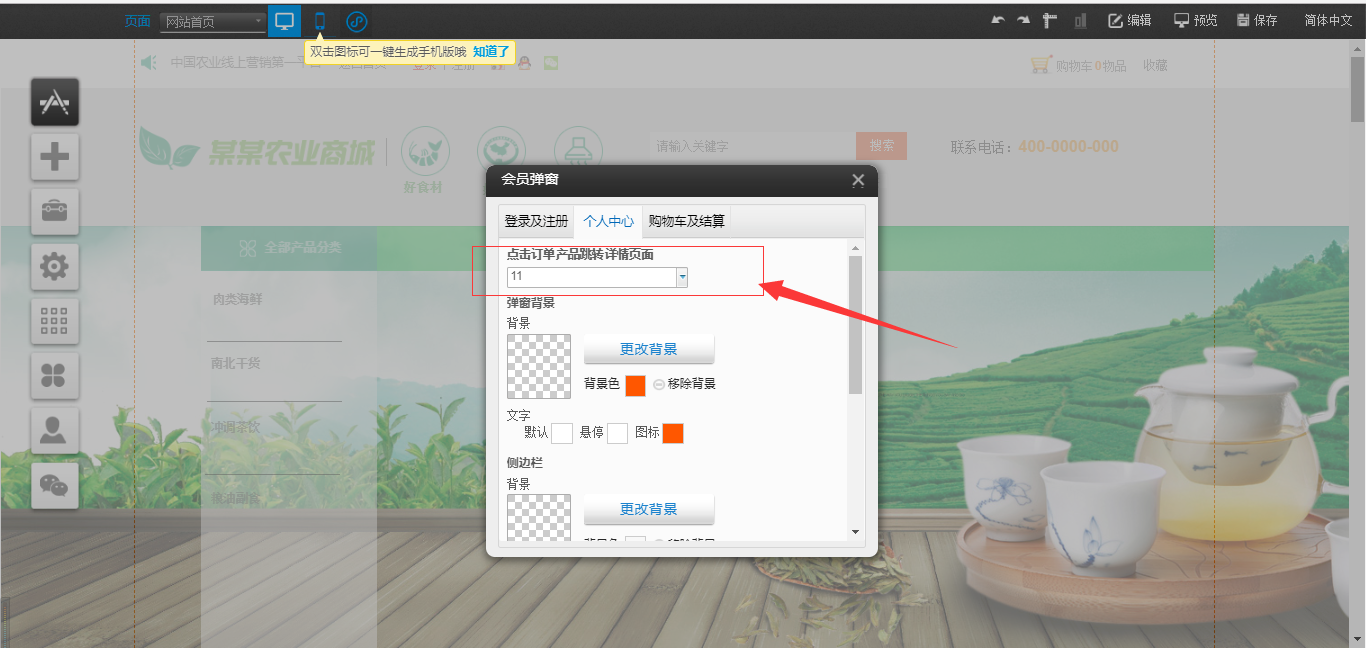Image resolution: width=1366 pixels, height=648 pixels.
Task: Open the toolbox briefcase sidebar button
Action: 54,211
